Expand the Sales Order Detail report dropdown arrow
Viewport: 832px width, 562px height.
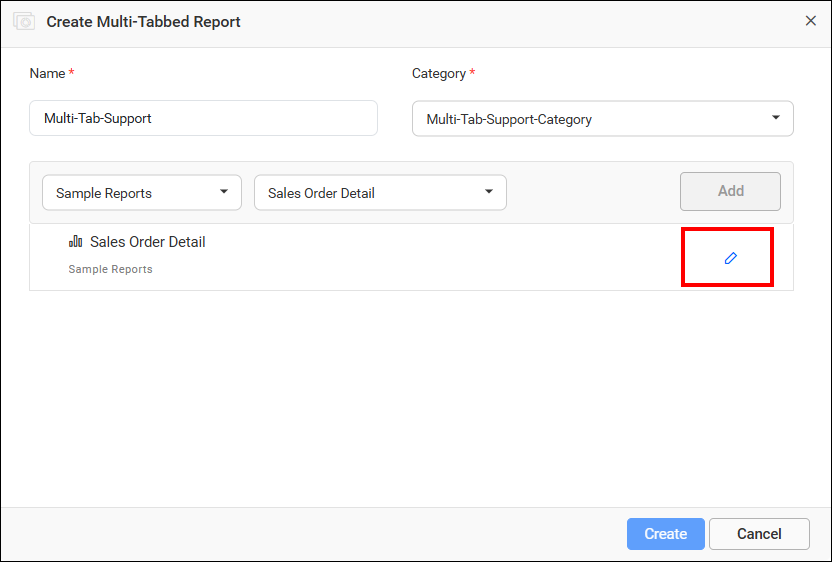click(489, 192)
